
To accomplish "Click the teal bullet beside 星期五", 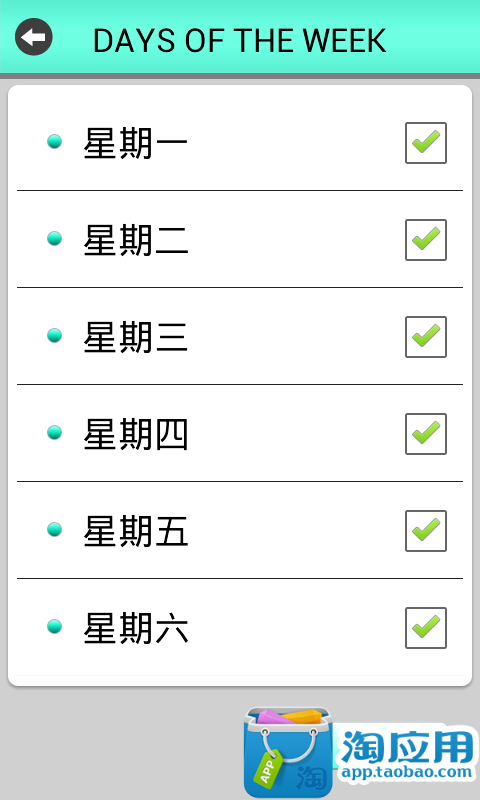I will [x=55, y=529].
